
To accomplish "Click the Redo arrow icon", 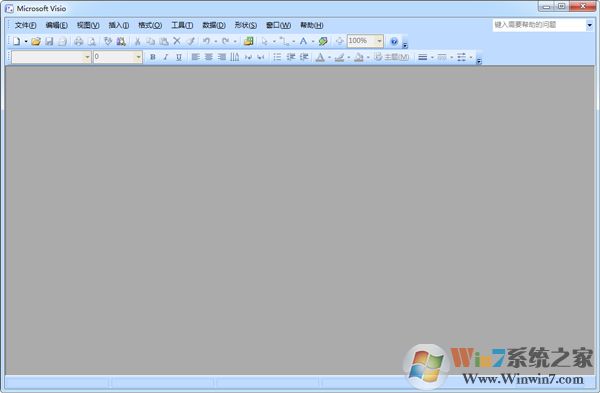I will [226, 41].
